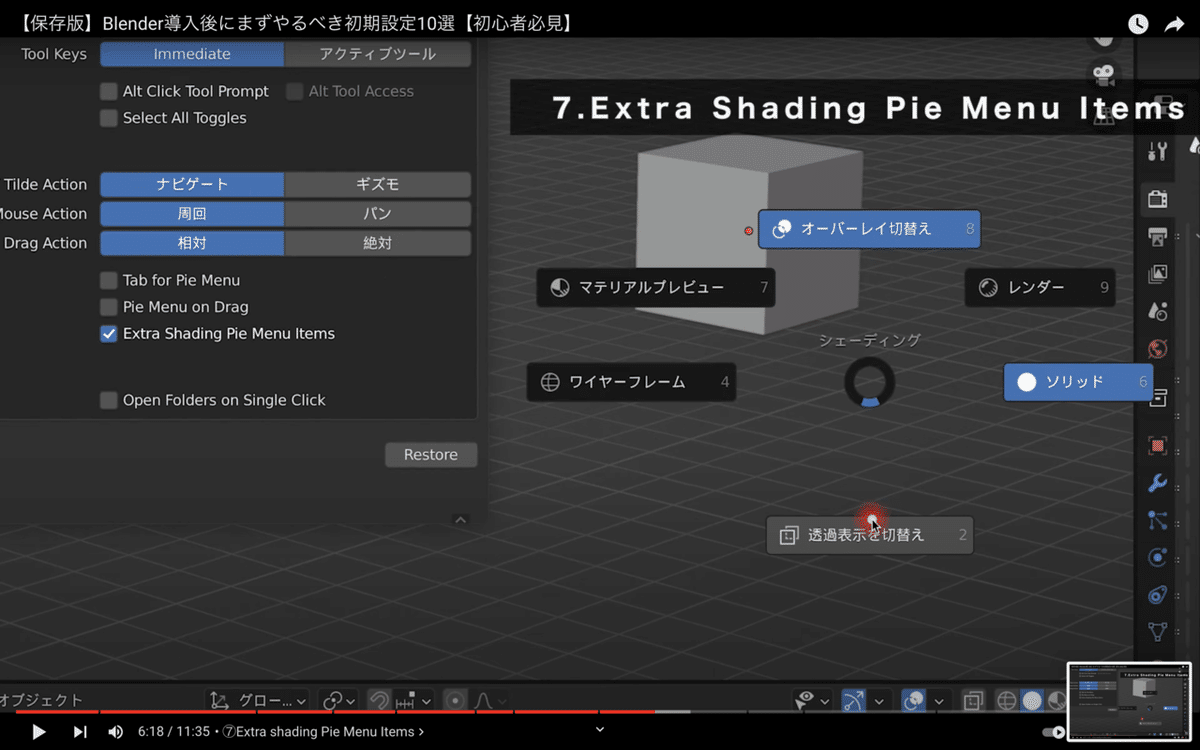Open the Render properties tab icon
This screenshot has height=750, width=1200.
(x=1157, y=199)
